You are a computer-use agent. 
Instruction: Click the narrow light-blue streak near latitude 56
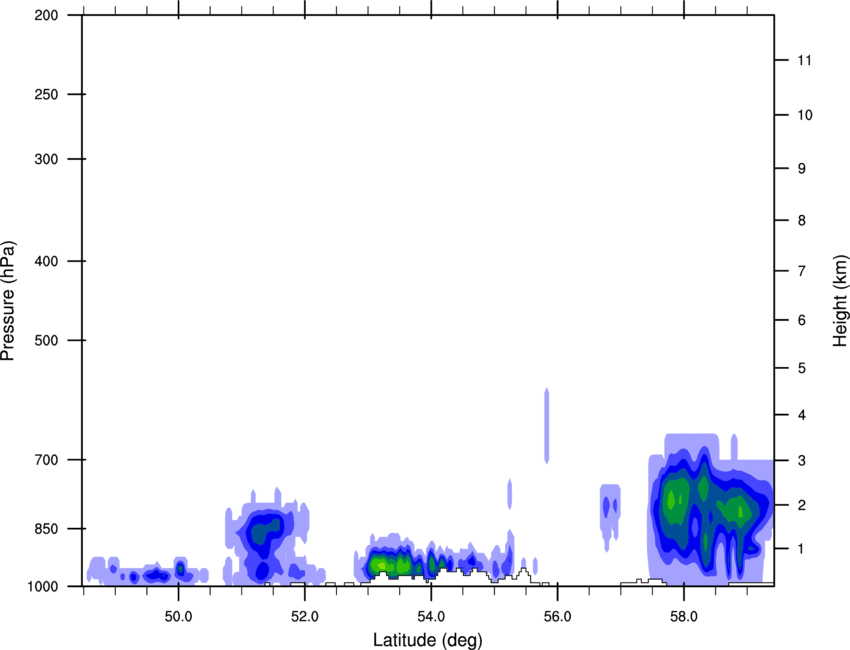[x=547, y=426]
